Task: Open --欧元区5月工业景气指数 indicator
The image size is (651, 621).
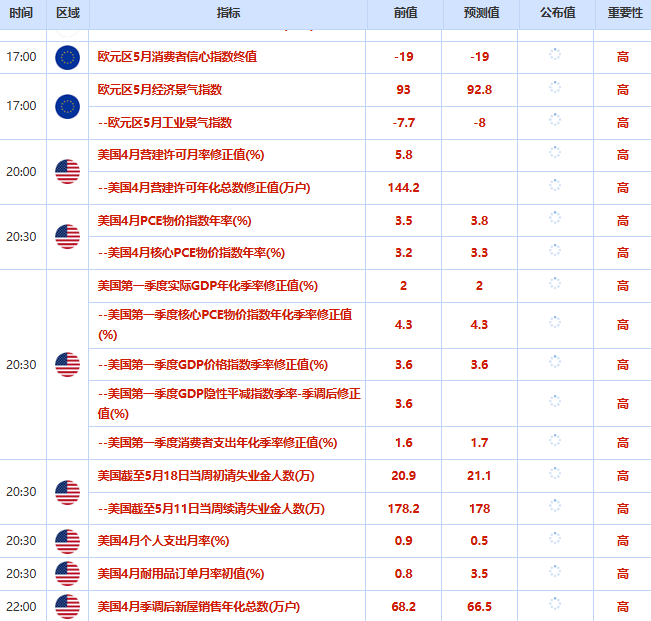Action: pos(165,122)
